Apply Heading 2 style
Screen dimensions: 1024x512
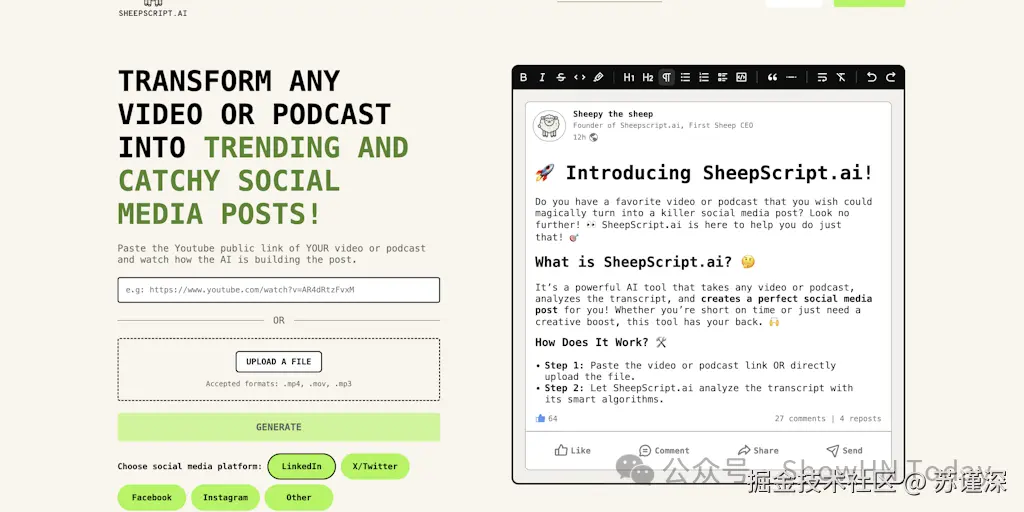[648, 77]
